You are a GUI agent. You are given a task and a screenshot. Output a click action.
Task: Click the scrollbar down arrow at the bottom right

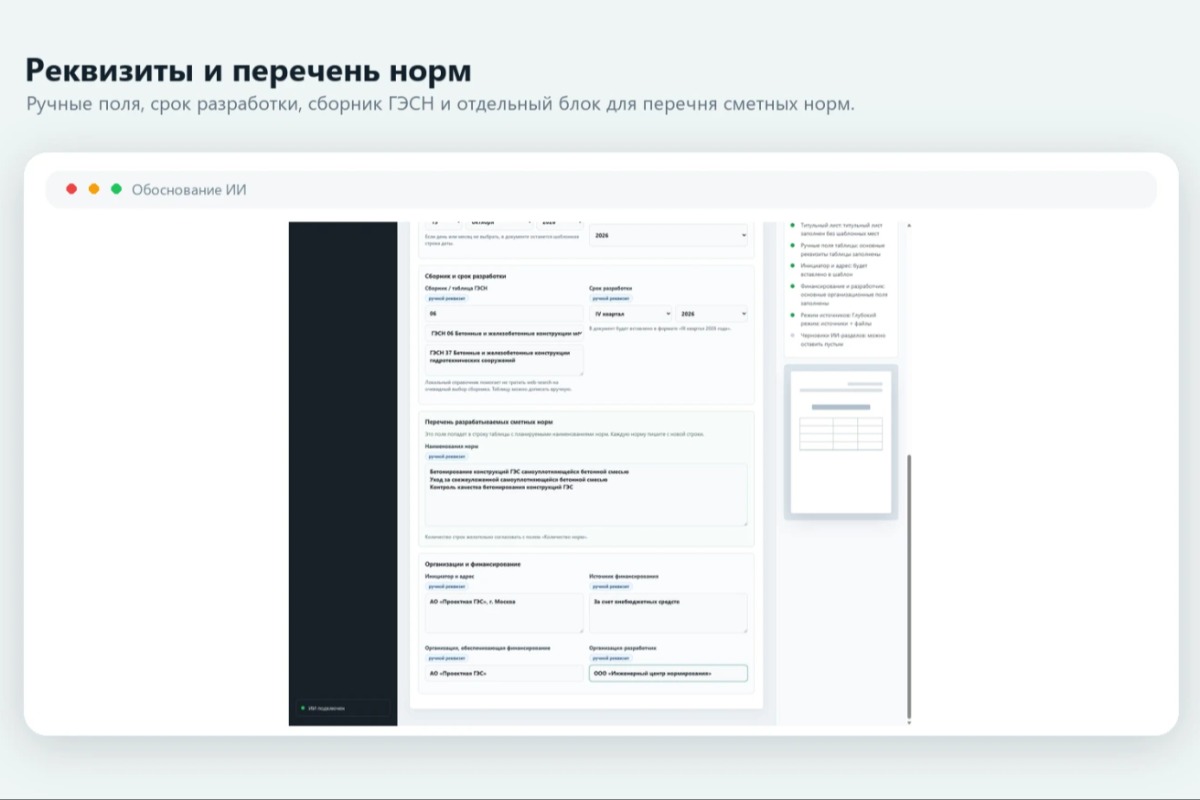tap(908, 721)
